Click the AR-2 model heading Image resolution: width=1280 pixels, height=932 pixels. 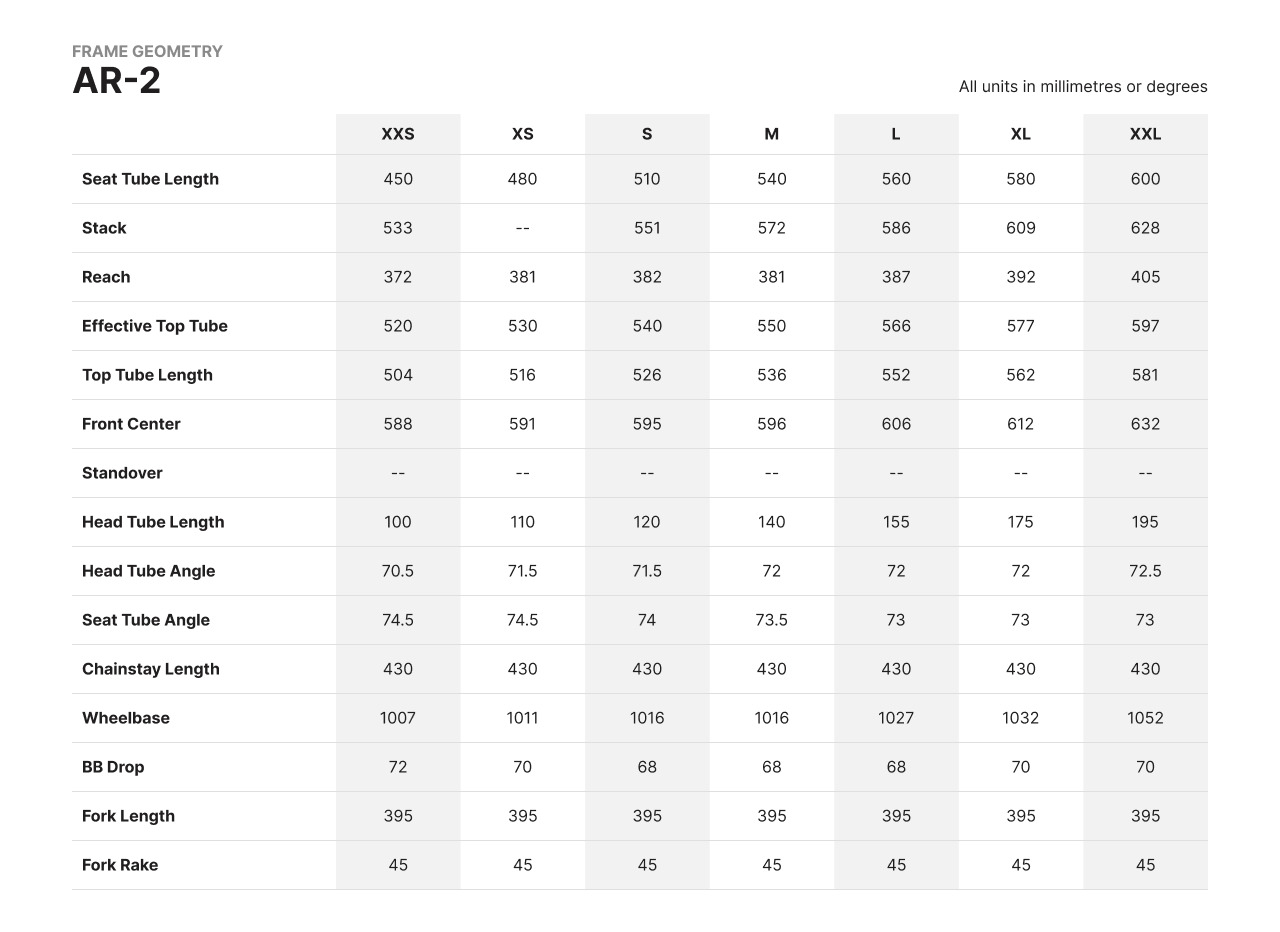117,81
